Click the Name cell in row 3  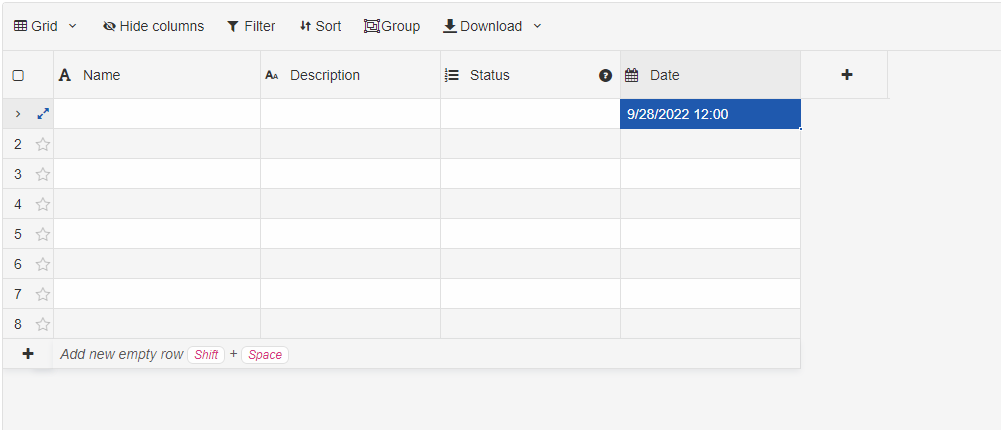coord(157,174)
